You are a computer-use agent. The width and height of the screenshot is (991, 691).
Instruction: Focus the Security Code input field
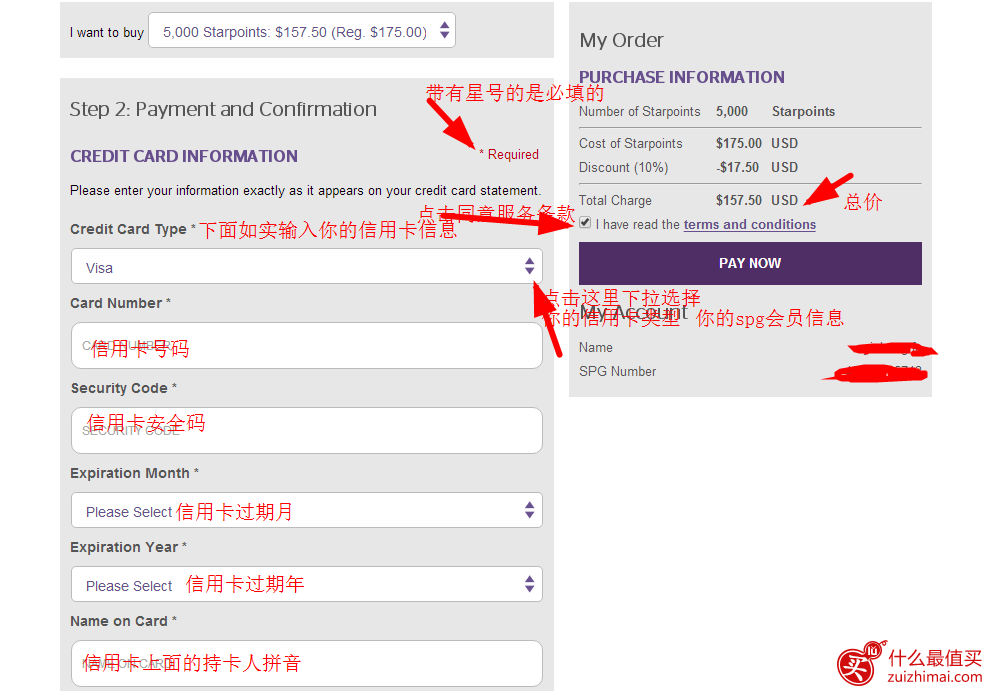307,431
